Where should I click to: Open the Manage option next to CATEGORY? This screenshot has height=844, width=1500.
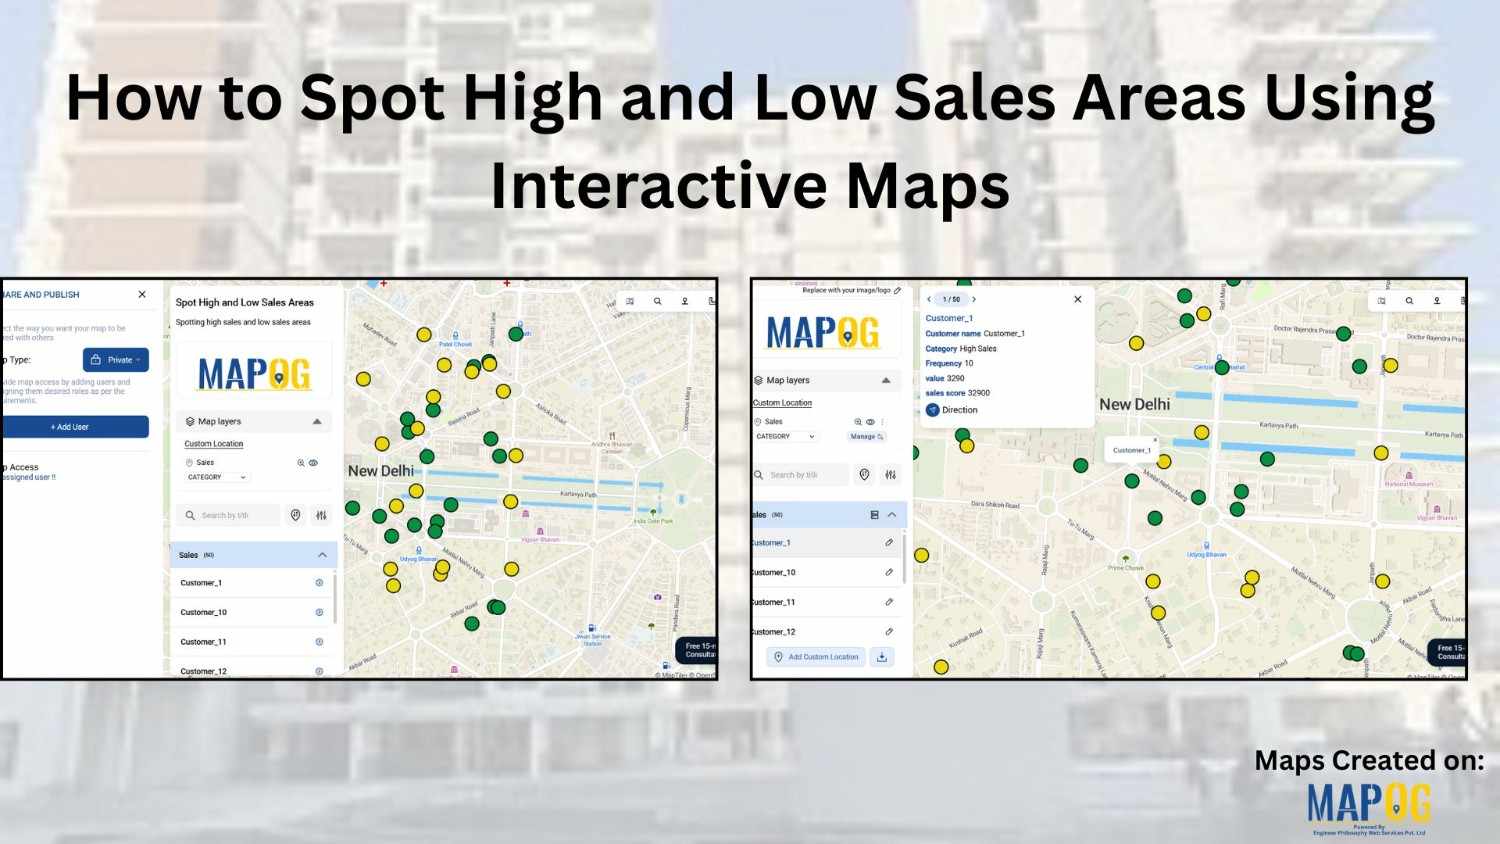865,434
